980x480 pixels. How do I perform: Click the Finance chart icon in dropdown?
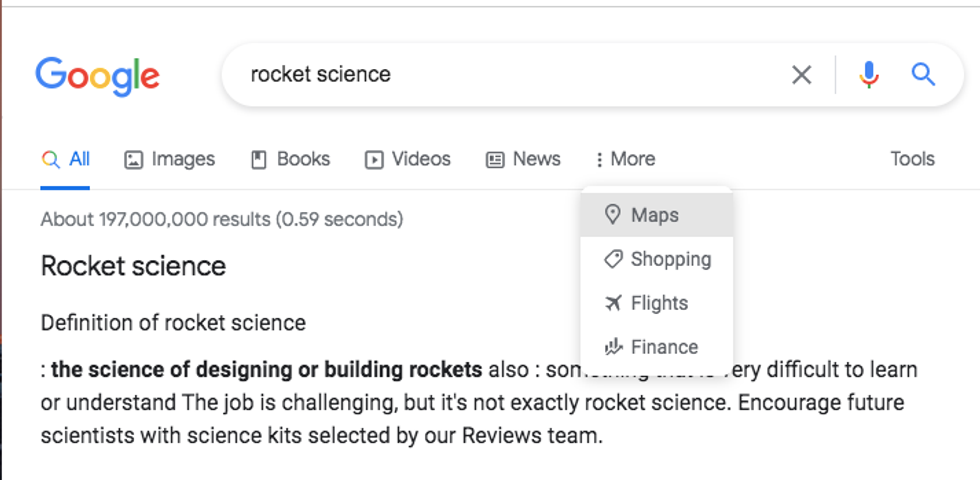coord(613,347)
